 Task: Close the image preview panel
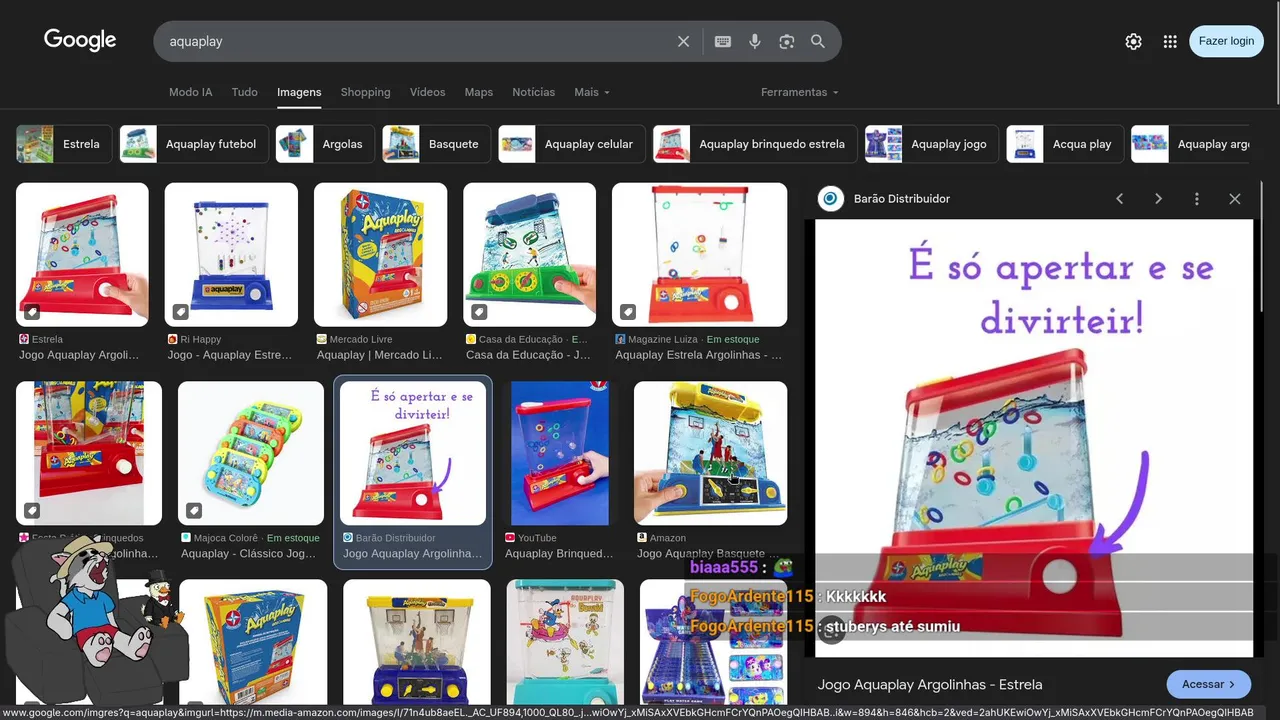pos(1235,199)
